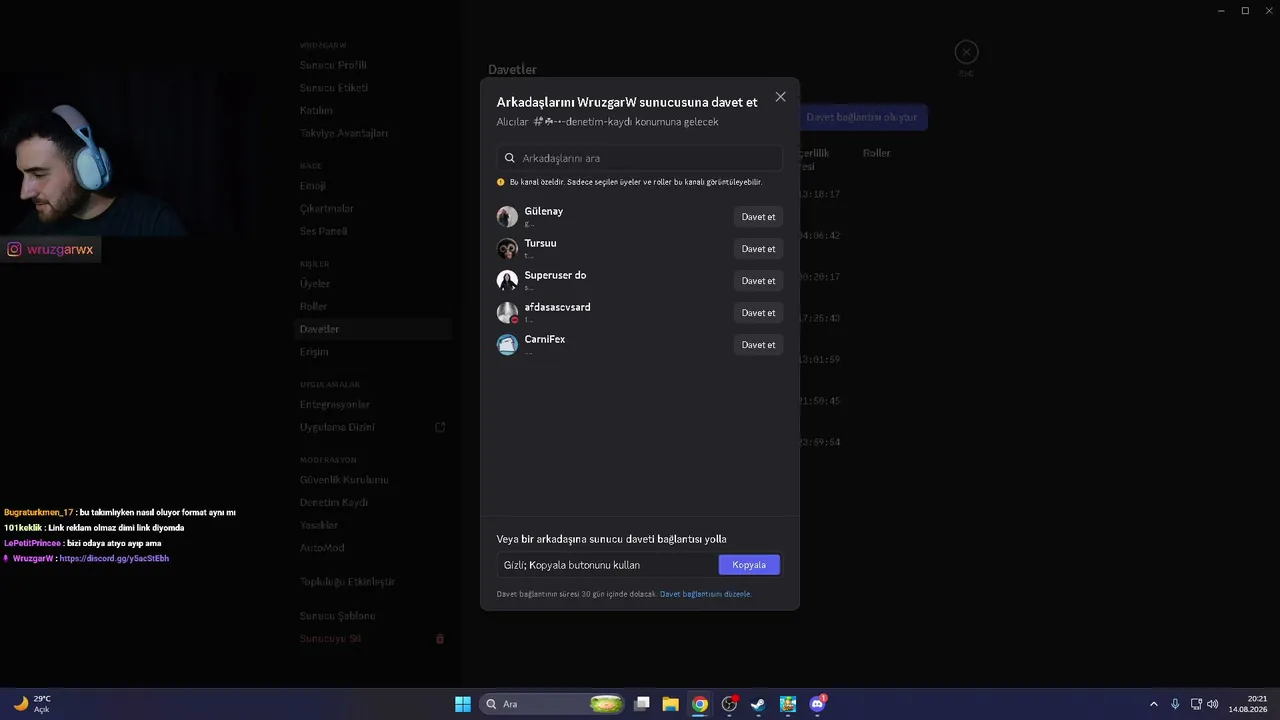The height and width of the screenshot is (720, 1280).
Task: Focus the Arkadaşlarını ara search field
Action: click(640, 158)
